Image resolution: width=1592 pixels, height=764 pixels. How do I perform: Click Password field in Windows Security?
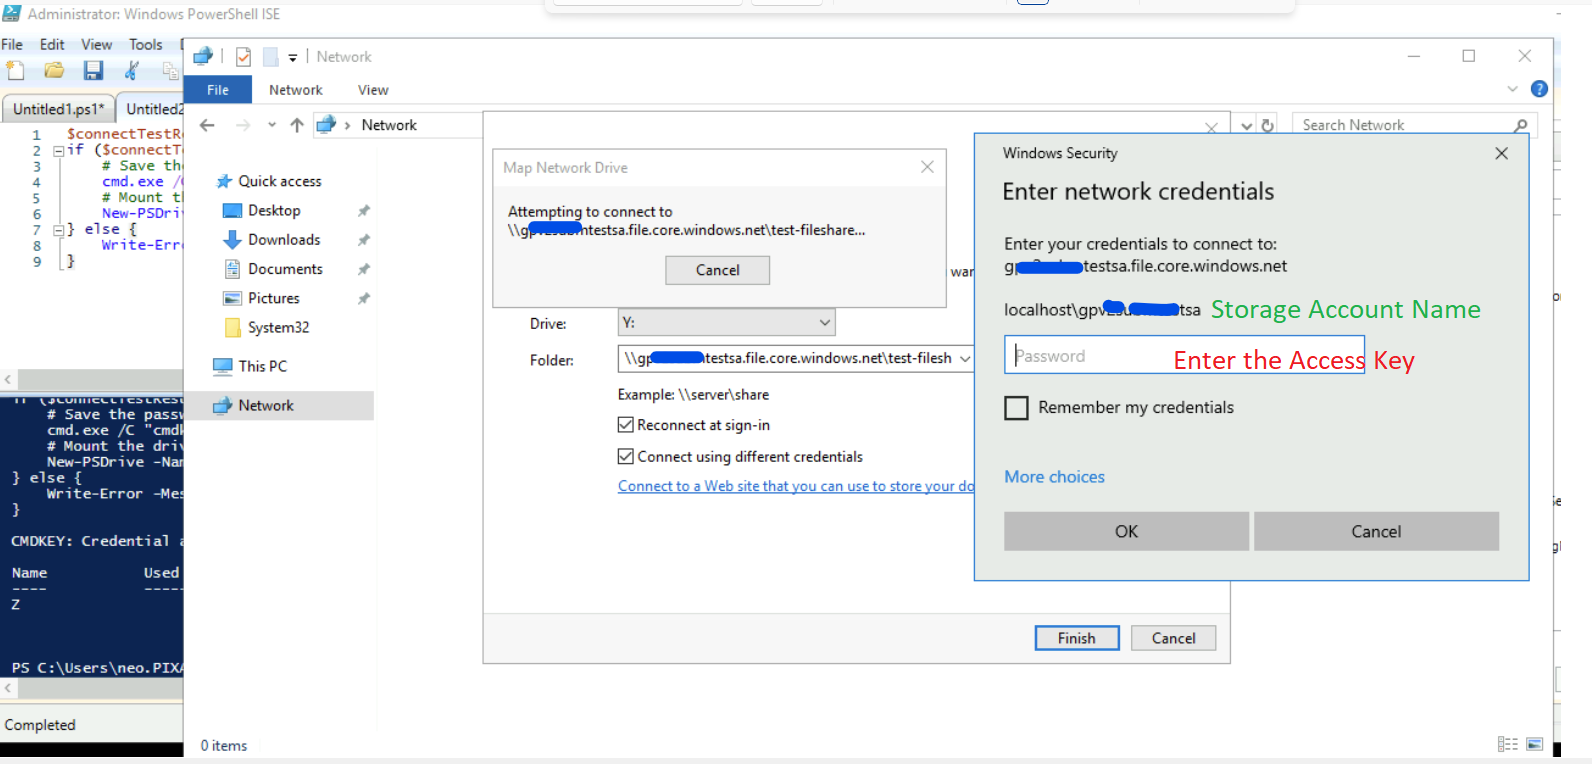coord(1184,355)
